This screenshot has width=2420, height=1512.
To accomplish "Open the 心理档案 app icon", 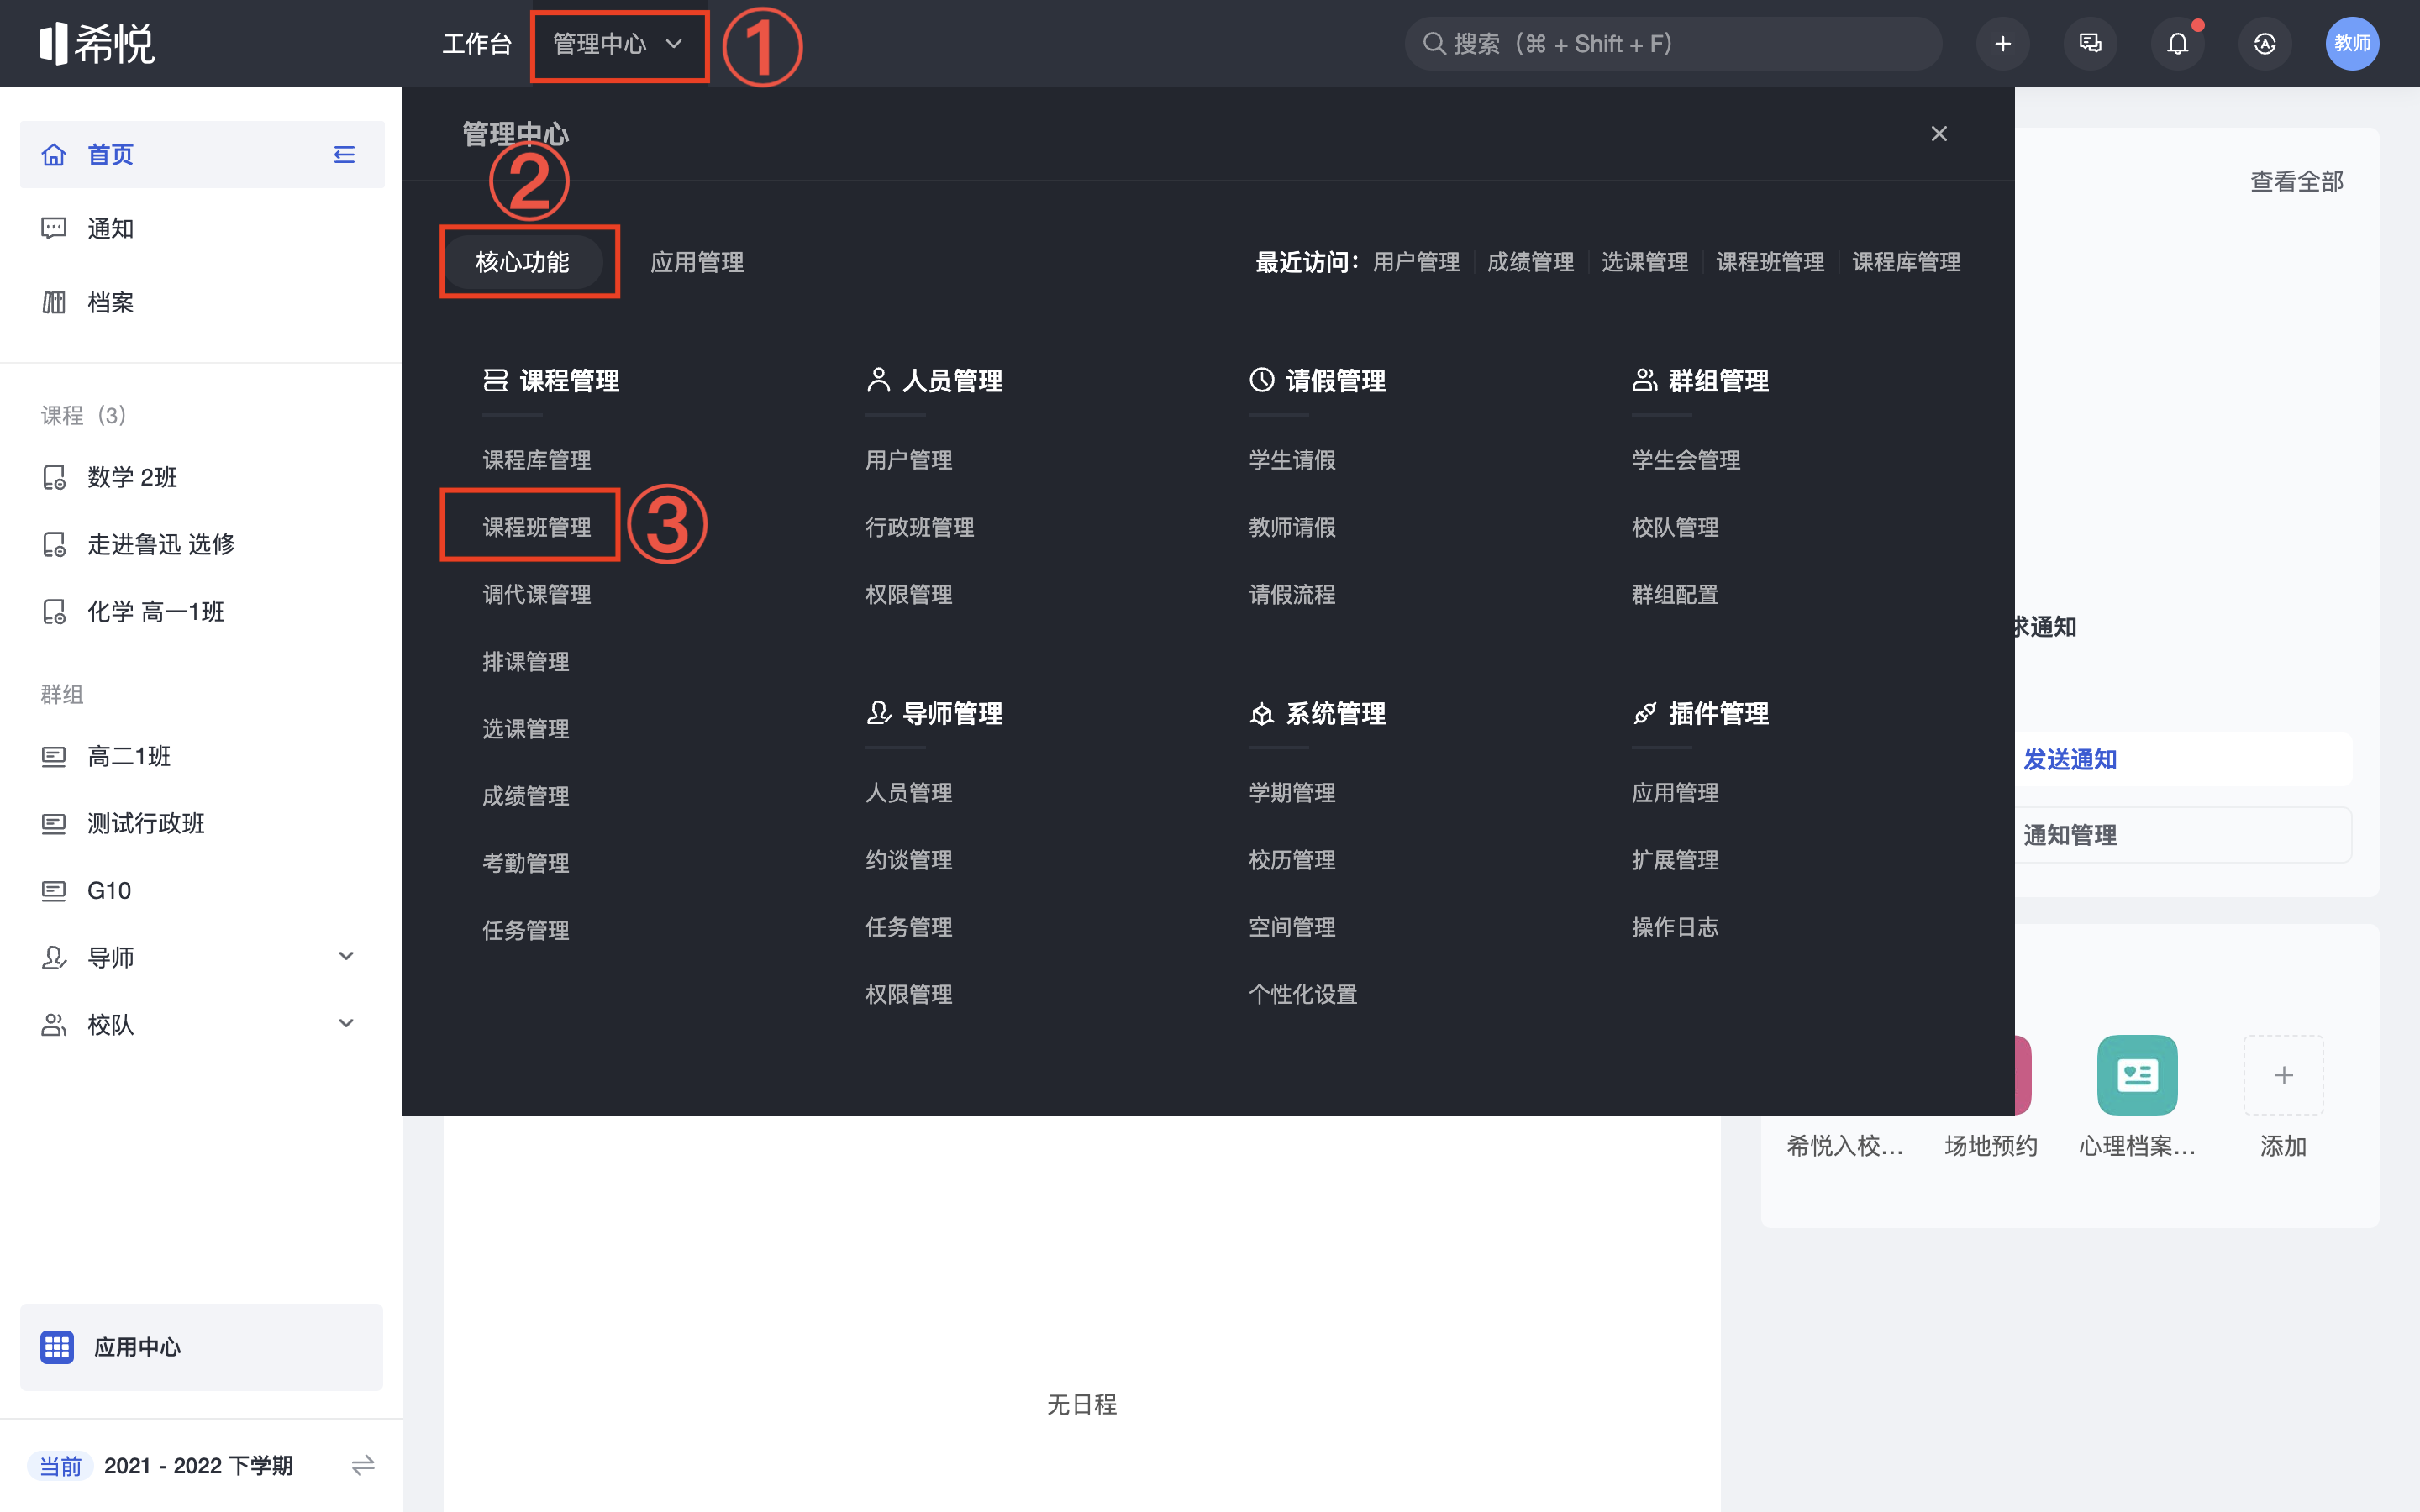I will click(x=2137, y=1075).
